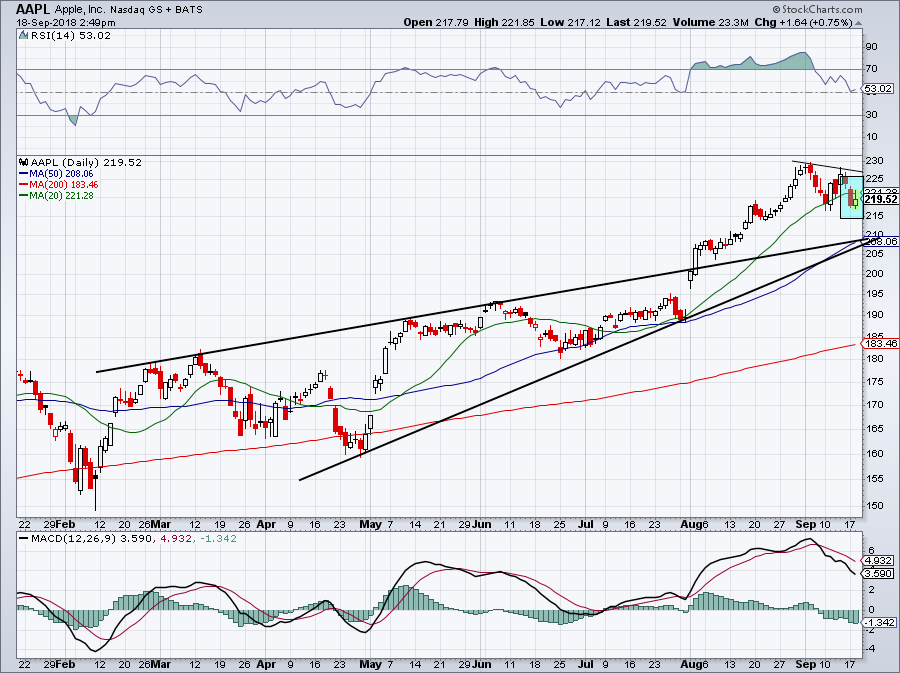
Task: Select the 18-Sep-2018 2:49pm timestamp
Action: (65, 23)
